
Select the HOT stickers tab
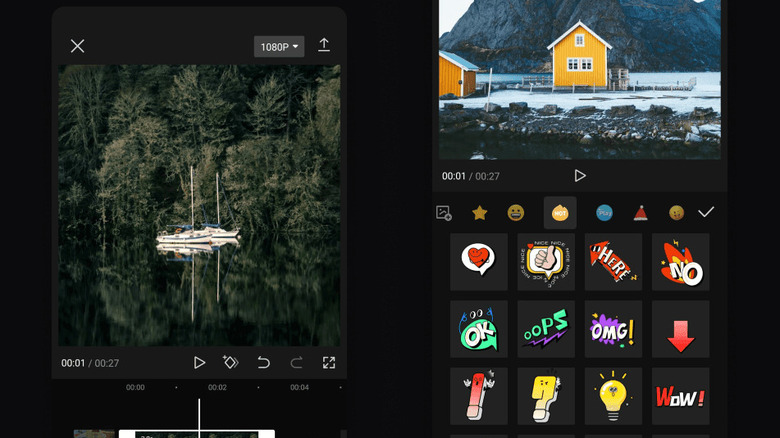pos(560,213)
